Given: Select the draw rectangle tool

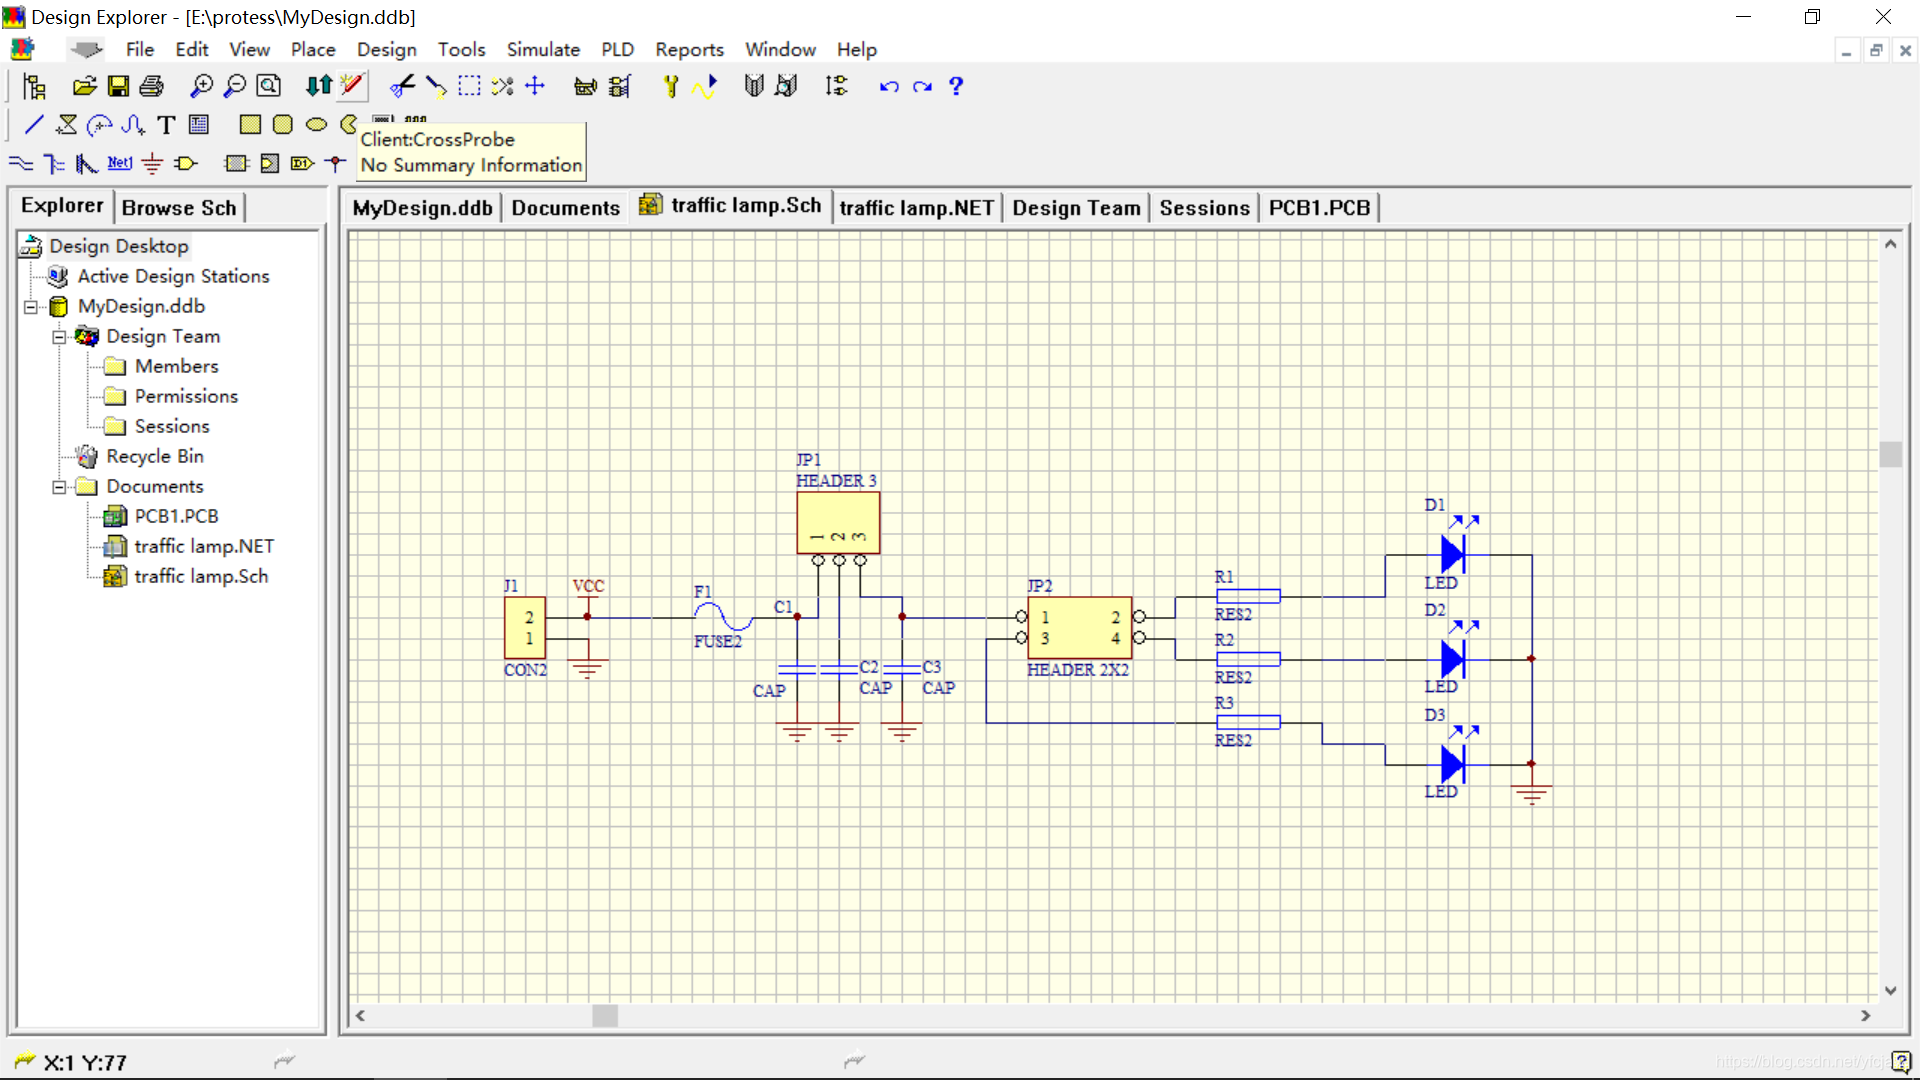Looking at the screenshot, I should (249, 124).
